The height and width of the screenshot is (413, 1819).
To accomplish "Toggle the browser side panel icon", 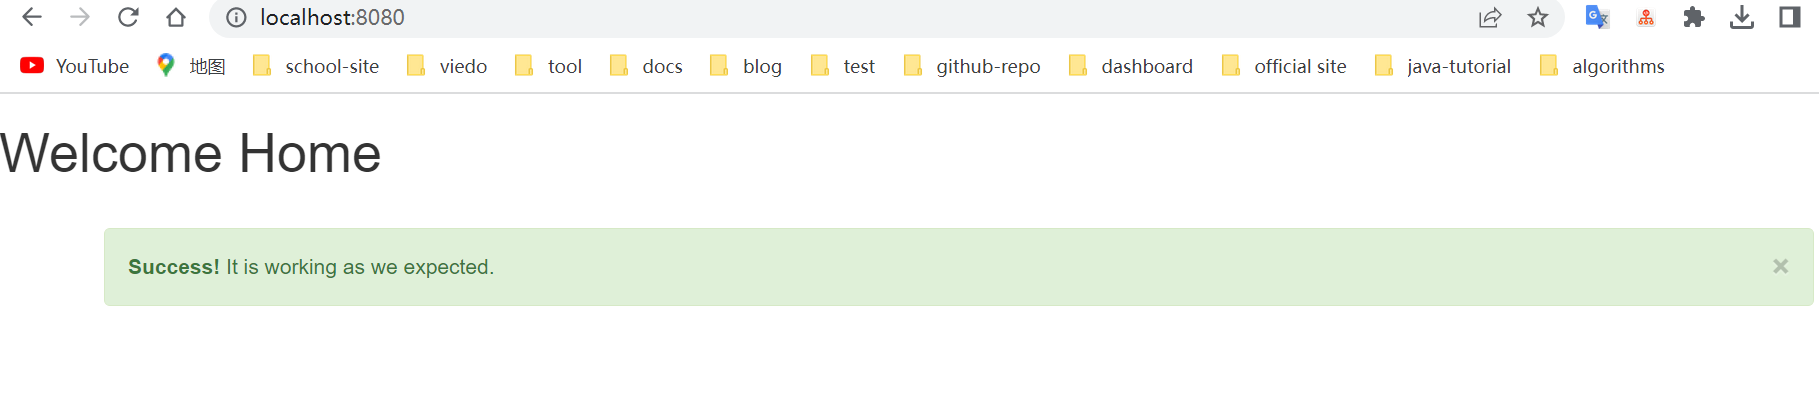I will click(1790, 17).
